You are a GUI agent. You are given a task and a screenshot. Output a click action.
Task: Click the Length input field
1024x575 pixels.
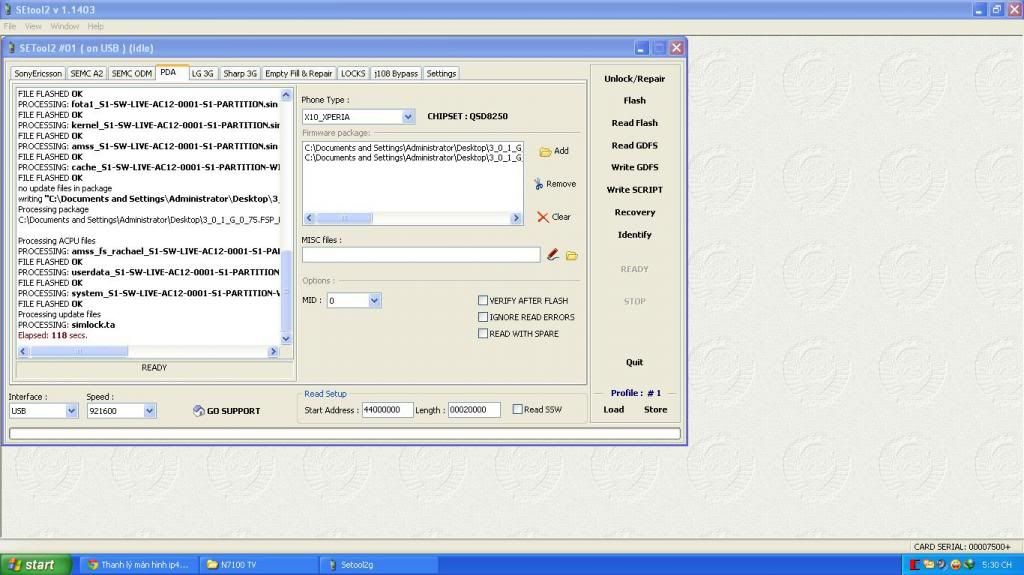click(474, 410)
